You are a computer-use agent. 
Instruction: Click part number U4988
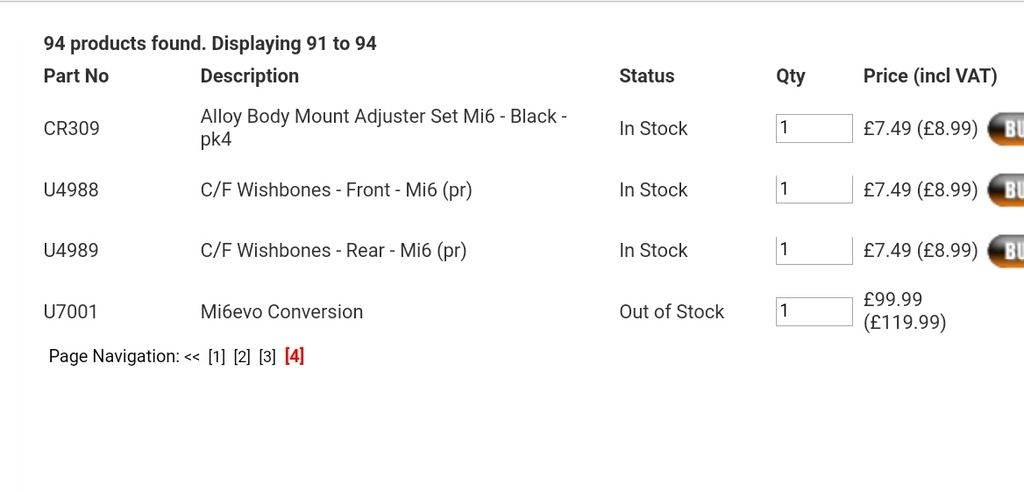(x=71, y=190)
